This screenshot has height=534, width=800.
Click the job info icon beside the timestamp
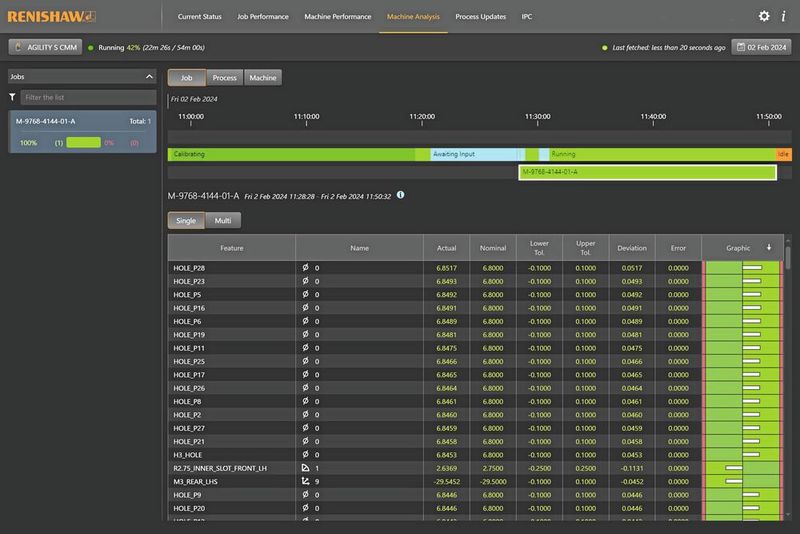(x=401, y=195)
